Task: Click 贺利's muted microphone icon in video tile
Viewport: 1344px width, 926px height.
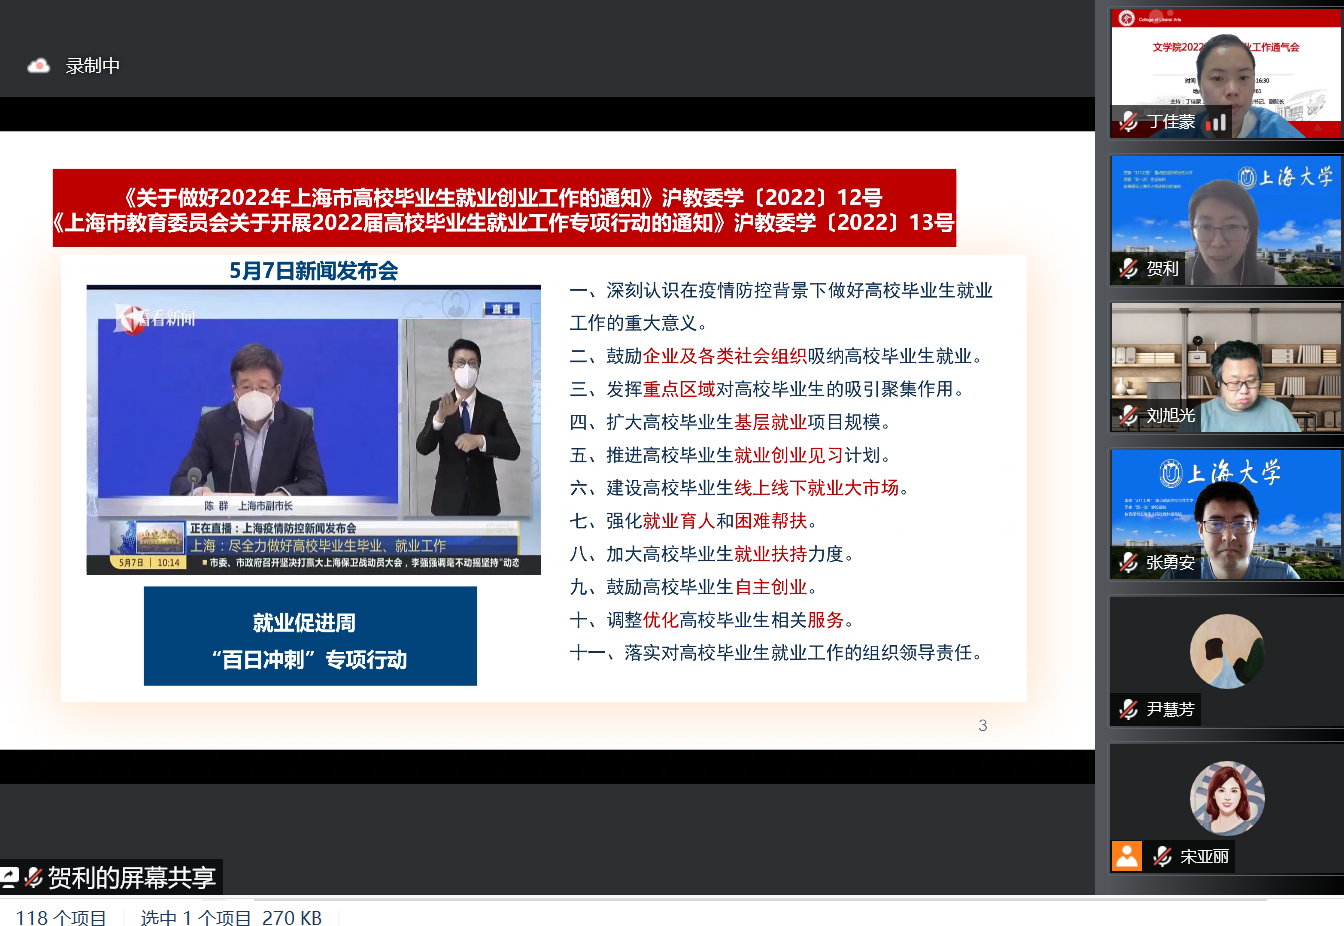Action: pos(1129,268)
